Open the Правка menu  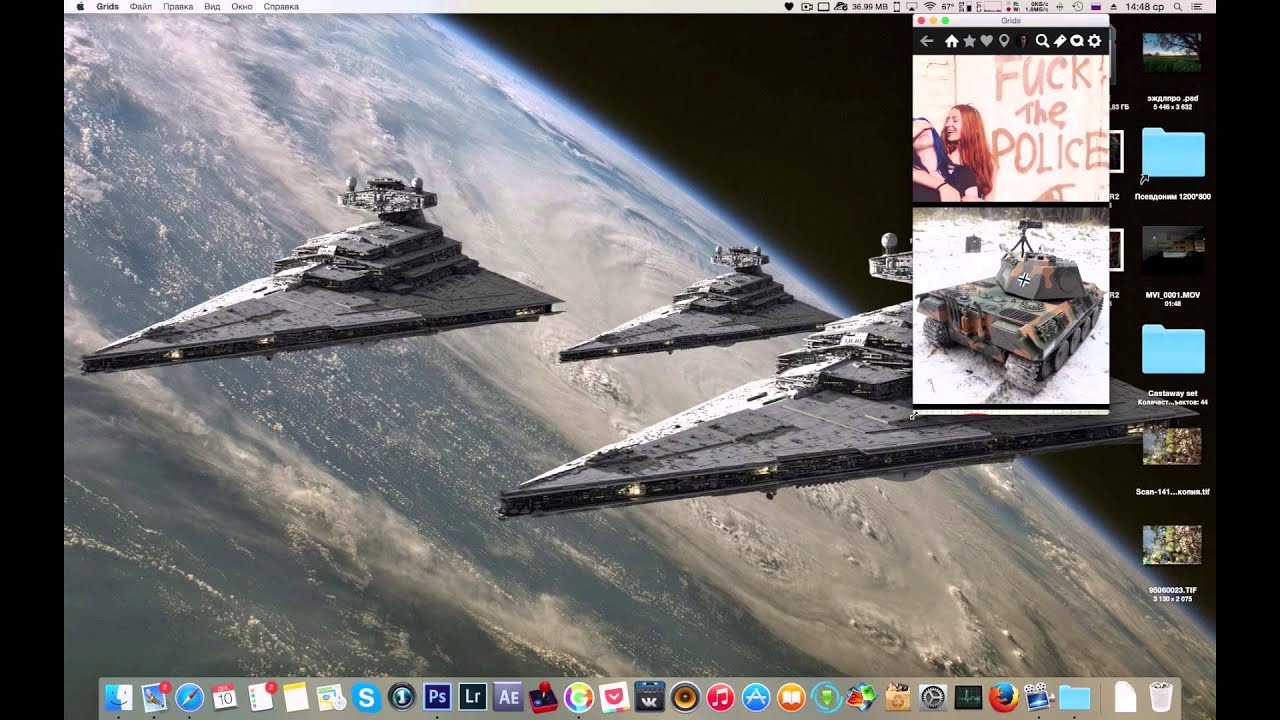[178, 6]
